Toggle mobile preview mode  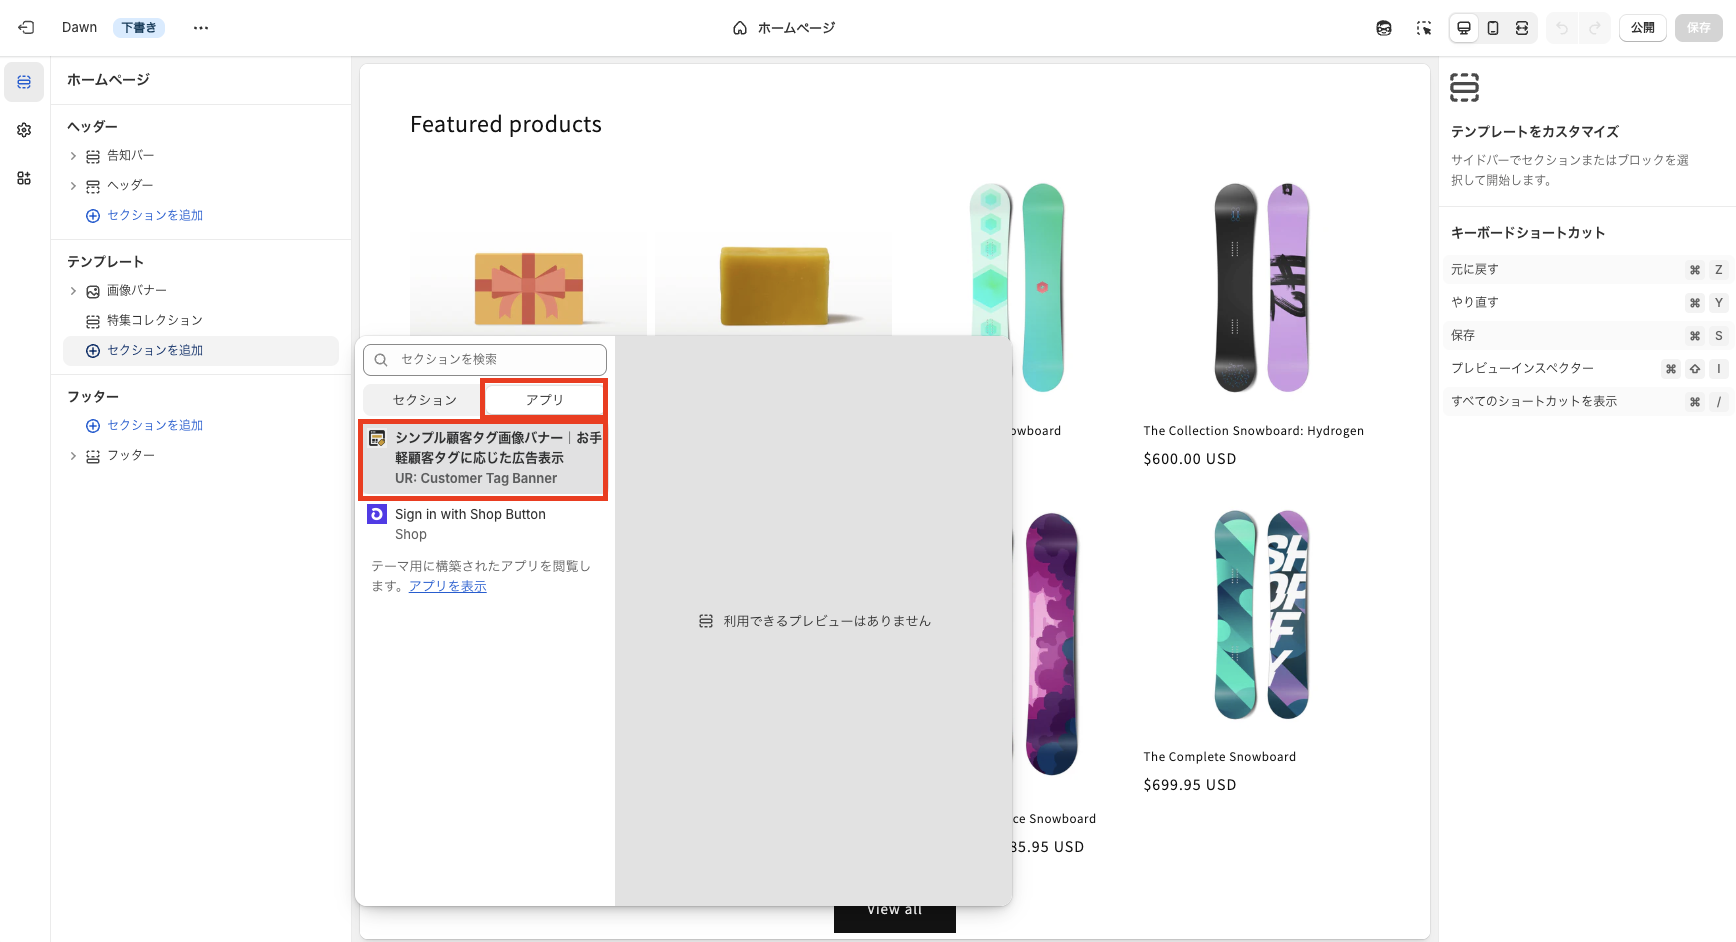tap(1493, 28)
